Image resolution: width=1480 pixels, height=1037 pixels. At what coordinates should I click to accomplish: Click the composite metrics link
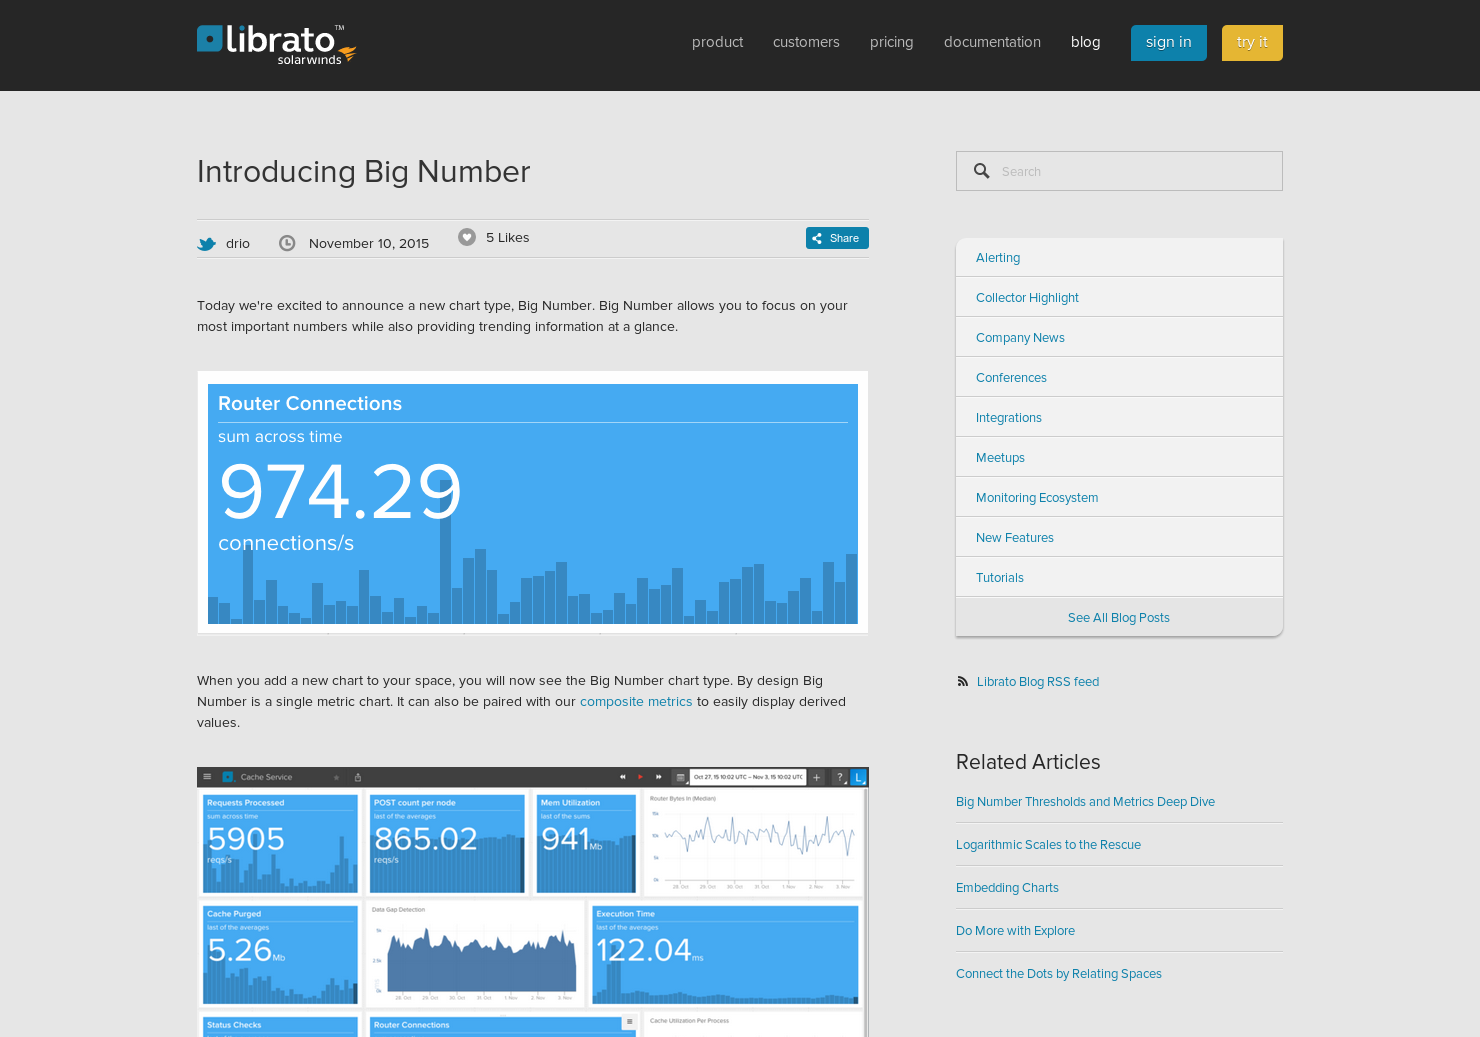[636, 702]
